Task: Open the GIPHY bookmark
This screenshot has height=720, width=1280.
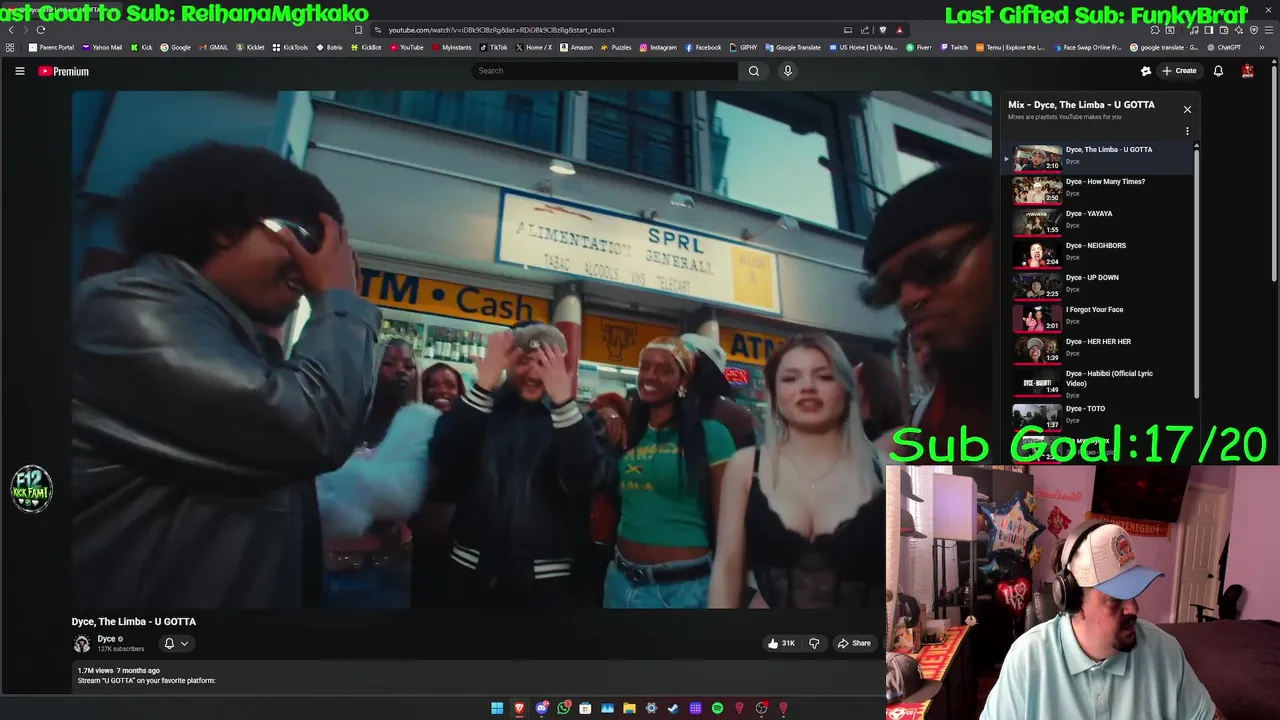Action: 743,47
